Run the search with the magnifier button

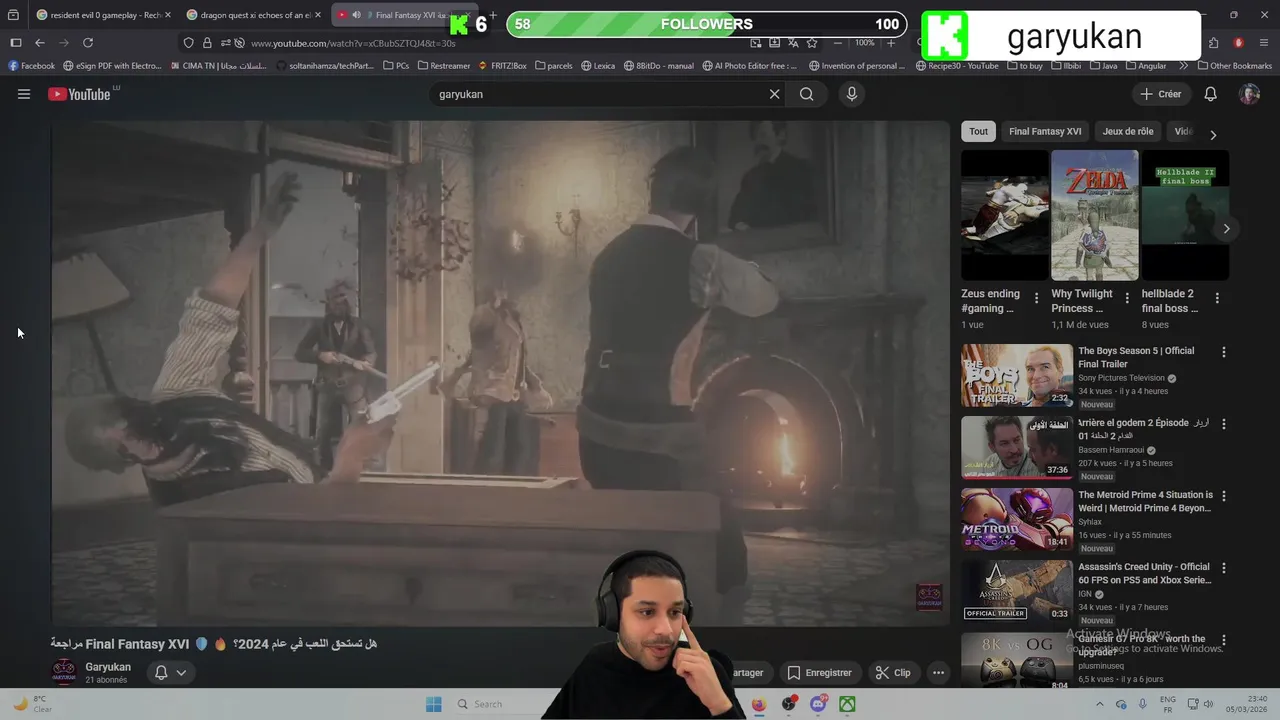click(806, 94)
